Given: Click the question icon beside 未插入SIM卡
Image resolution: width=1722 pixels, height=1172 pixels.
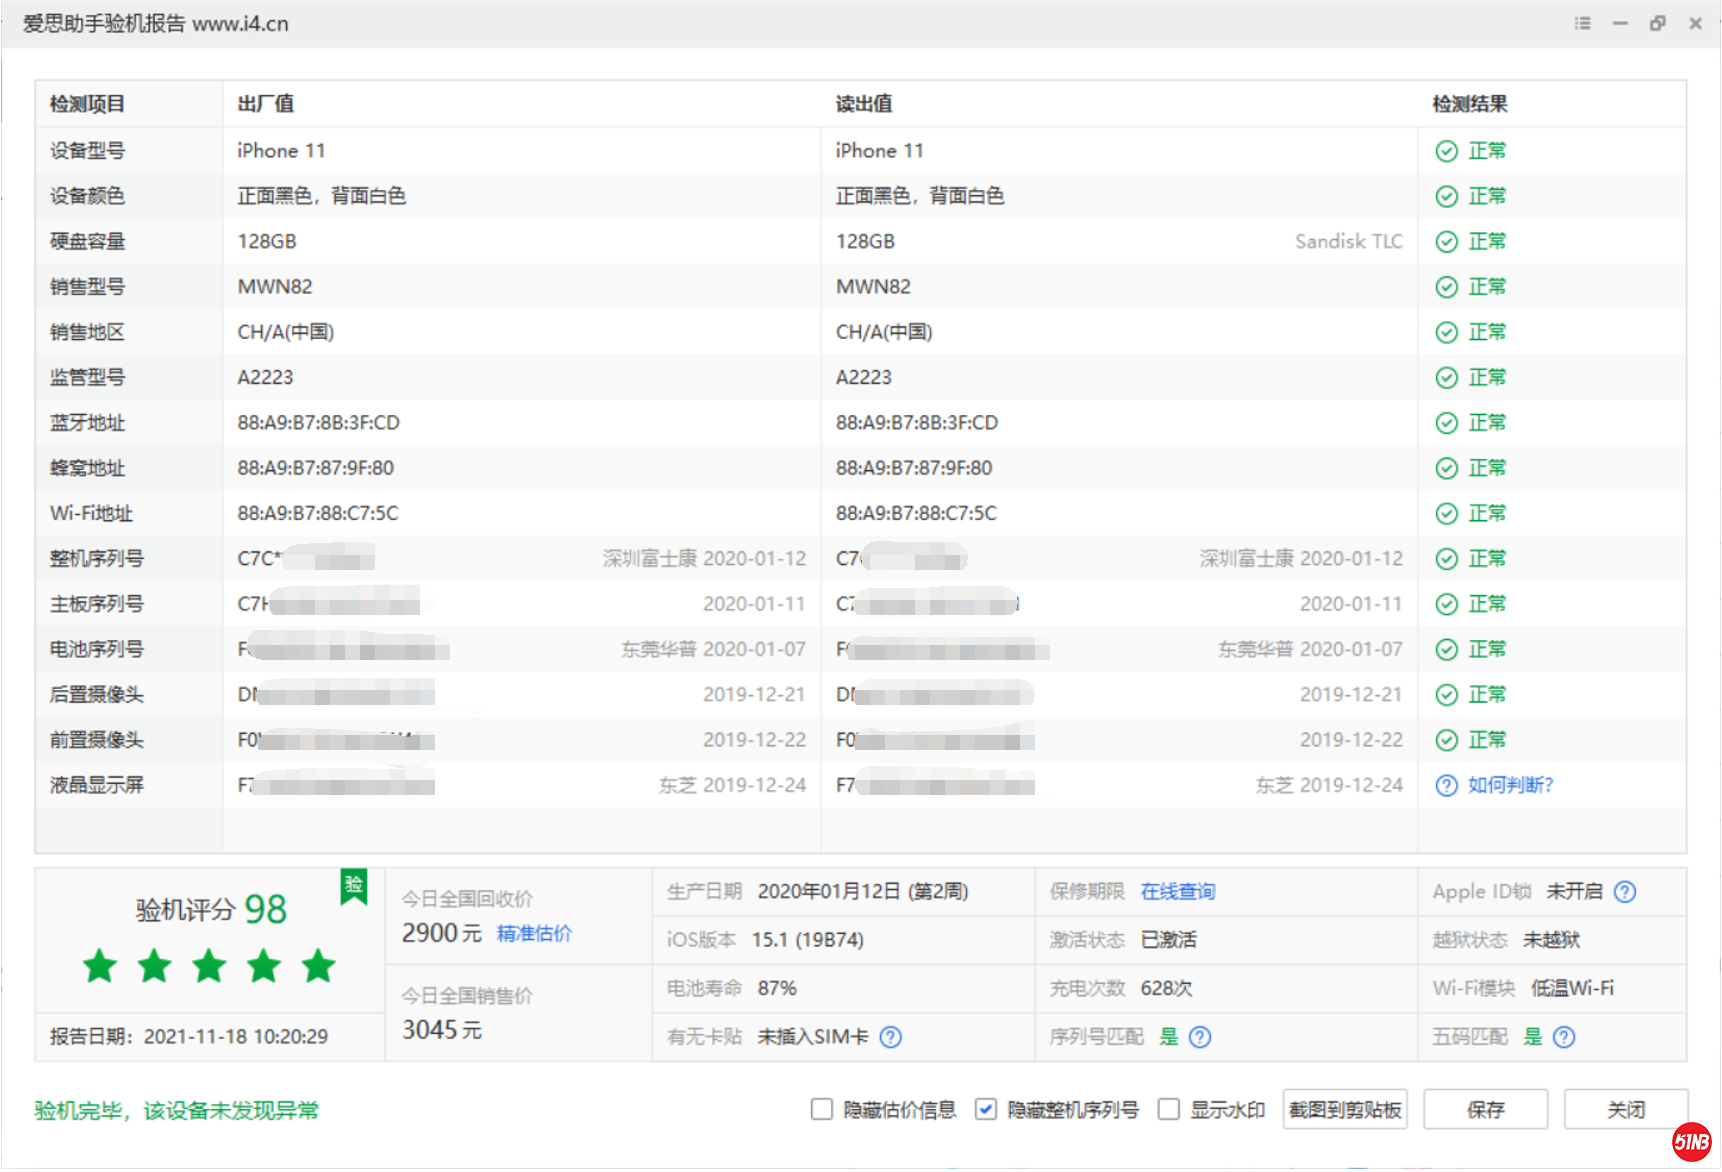Looking at the screenshot, I should pyautogui.click(x=890, y=1037).
